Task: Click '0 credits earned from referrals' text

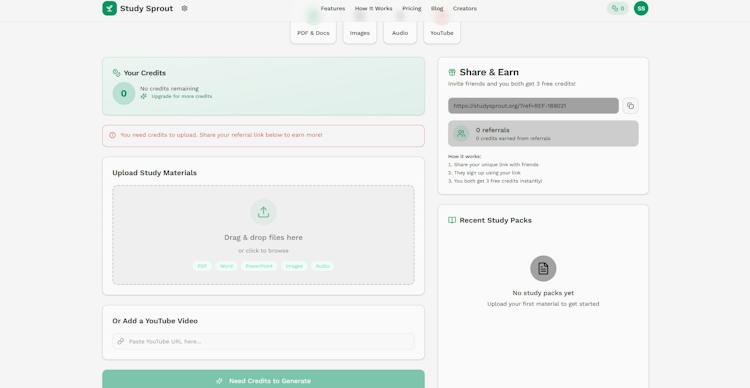Action: coord(513,138)
